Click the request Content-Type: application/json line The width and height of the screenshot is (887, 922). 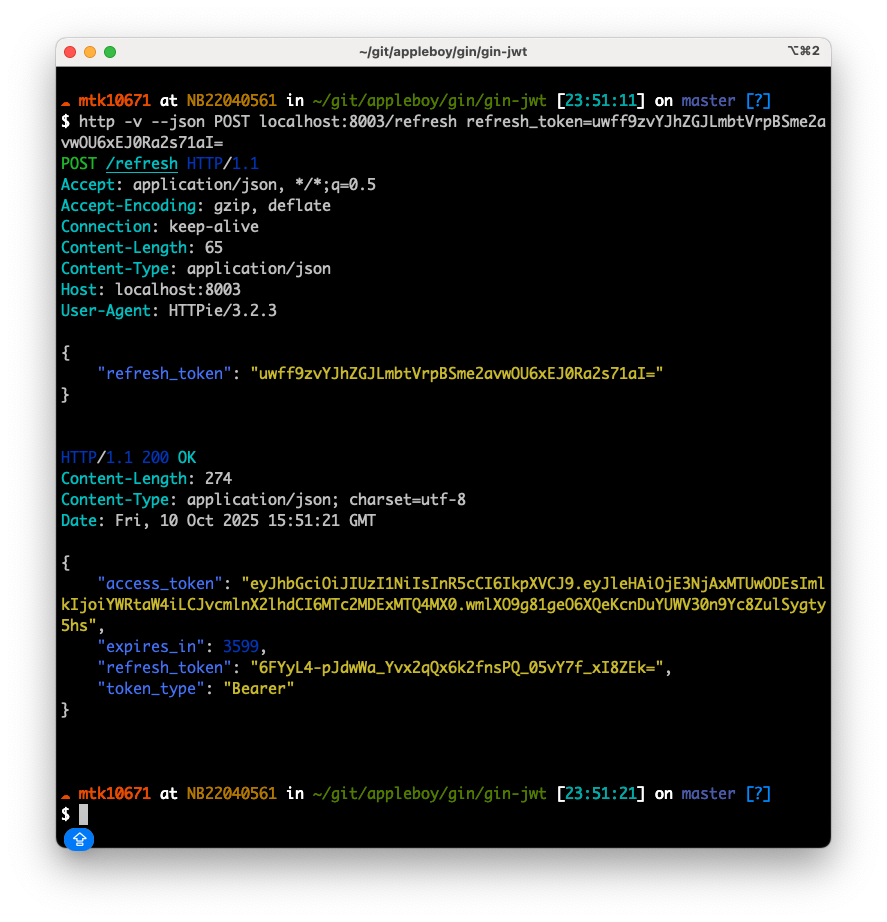196,269
